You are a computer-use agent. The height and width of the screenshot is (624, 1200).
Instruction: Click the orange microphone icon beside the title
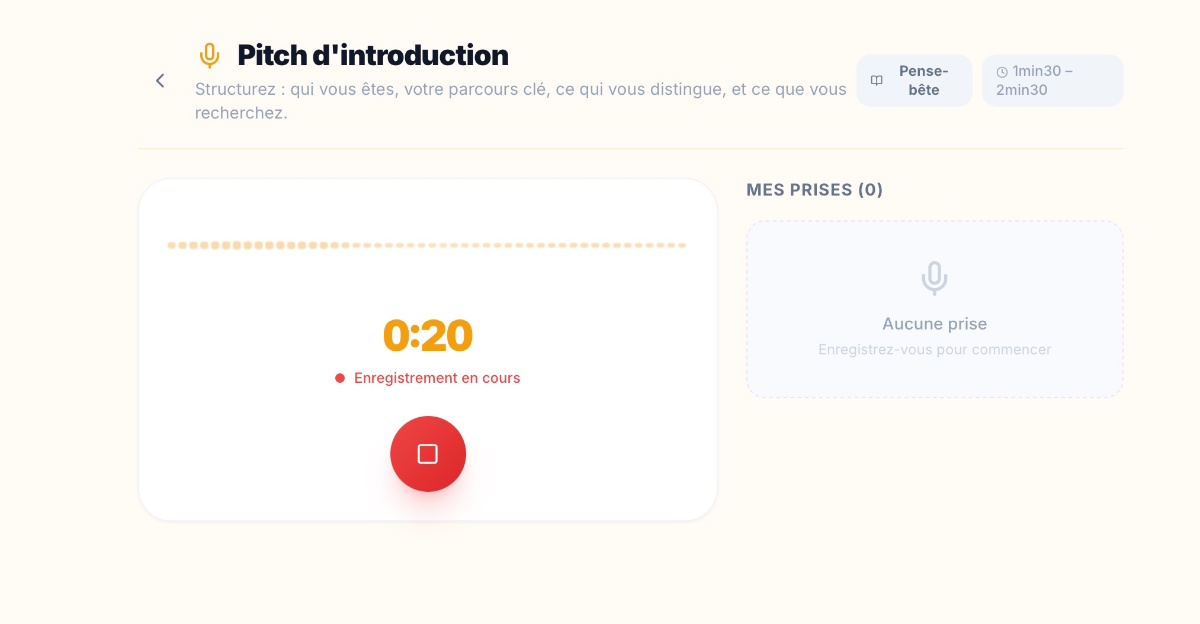[x=209, y=55]
